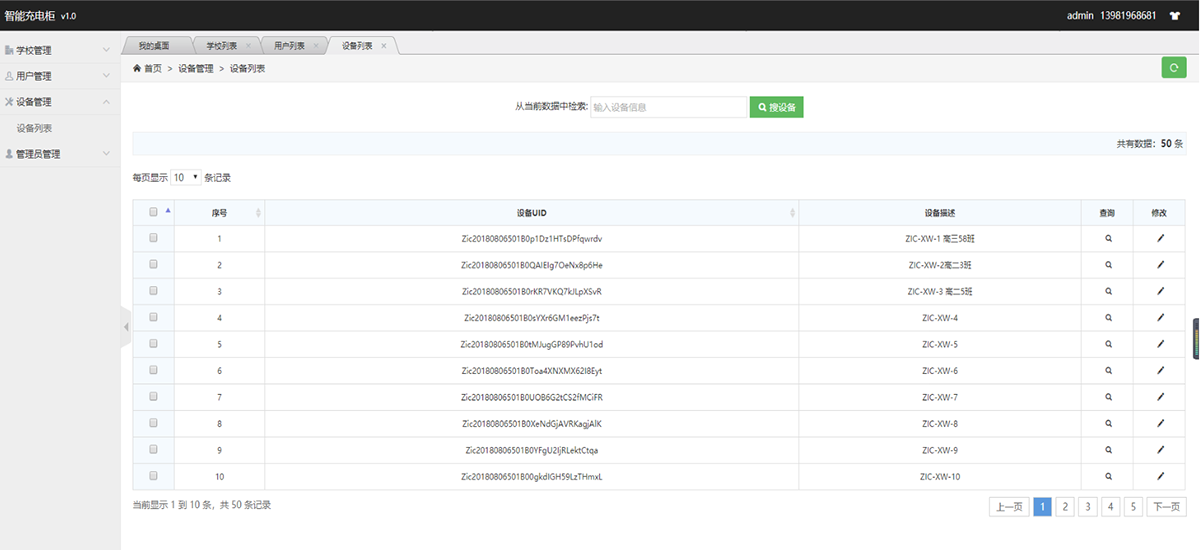Open query icon for device row 1
This screenshot has height=550, width=1200.
(x=1108, y=239)
